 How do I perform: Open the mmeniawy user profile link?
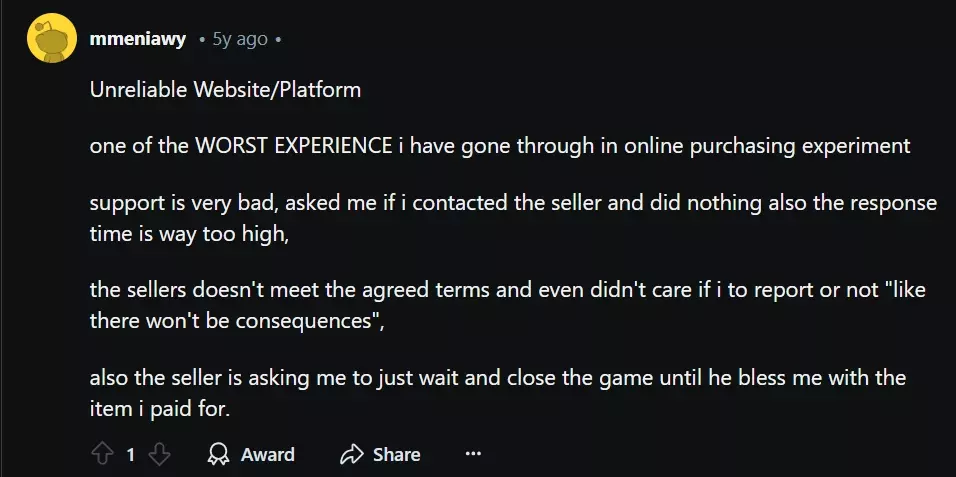pos(137,39)
